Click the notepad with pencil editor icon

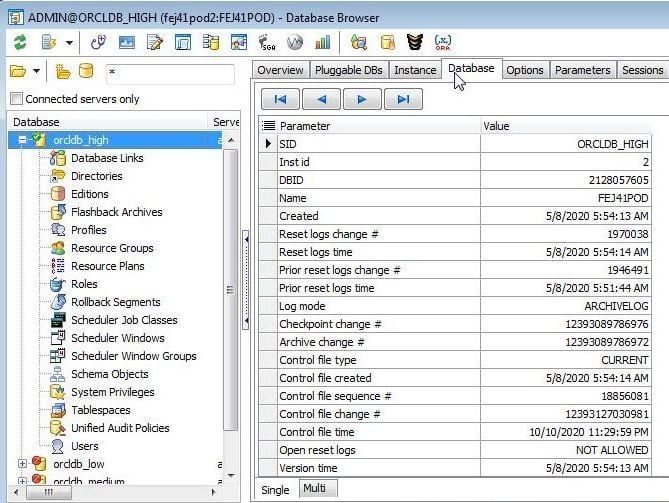tap(154, 42)
